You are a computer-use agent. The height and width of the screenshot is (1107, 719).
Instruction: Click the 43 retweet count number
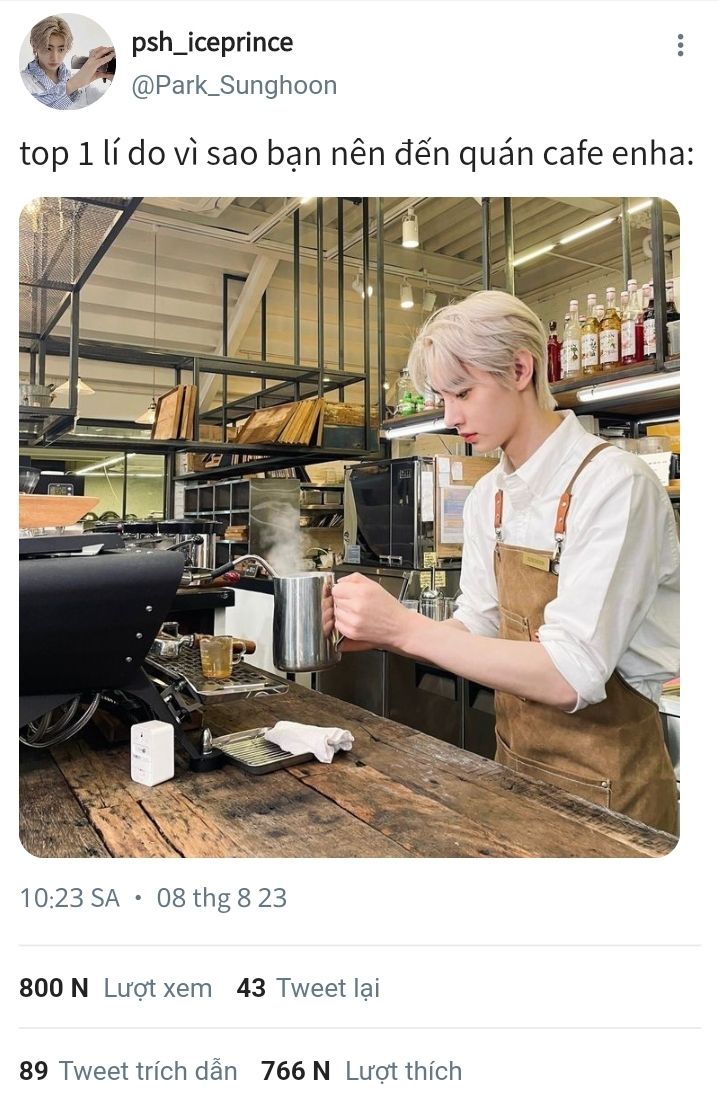pos(251,988)
